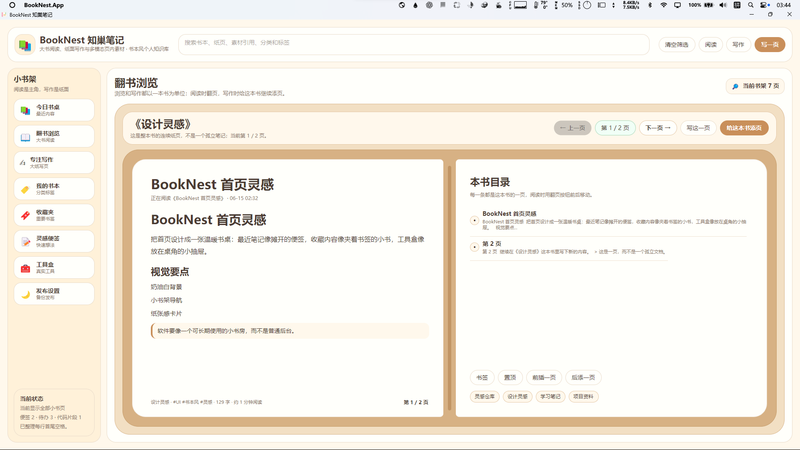800x450 pixels.
Task: Click the BookNest logo icon in the header
Action: point(24,45)
